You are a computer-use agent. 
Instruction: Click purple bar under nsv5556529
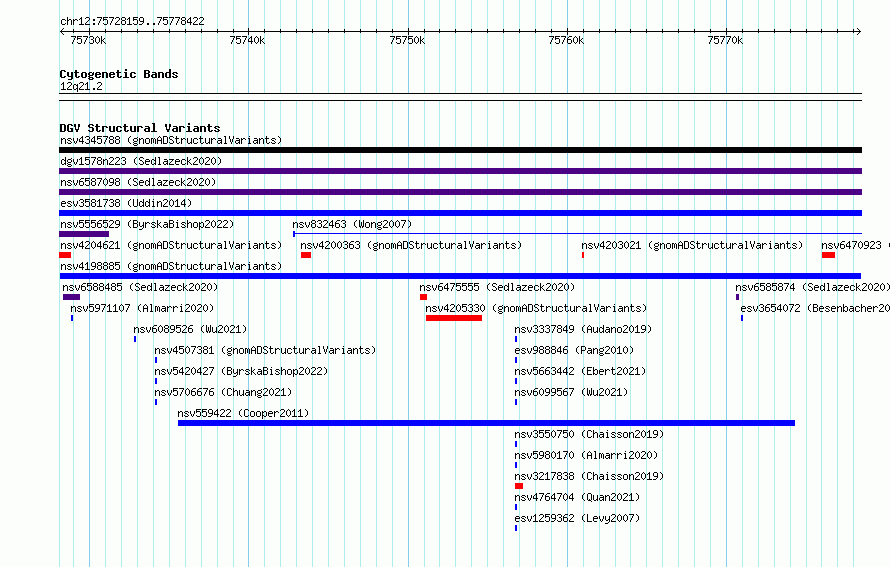(x=84, y=234)
